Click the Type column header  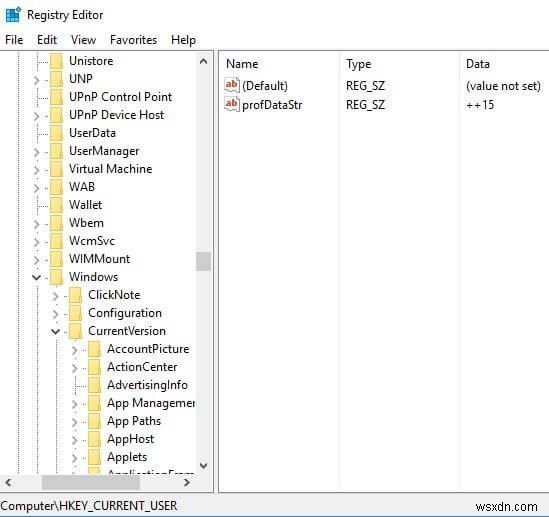[359, 64]
